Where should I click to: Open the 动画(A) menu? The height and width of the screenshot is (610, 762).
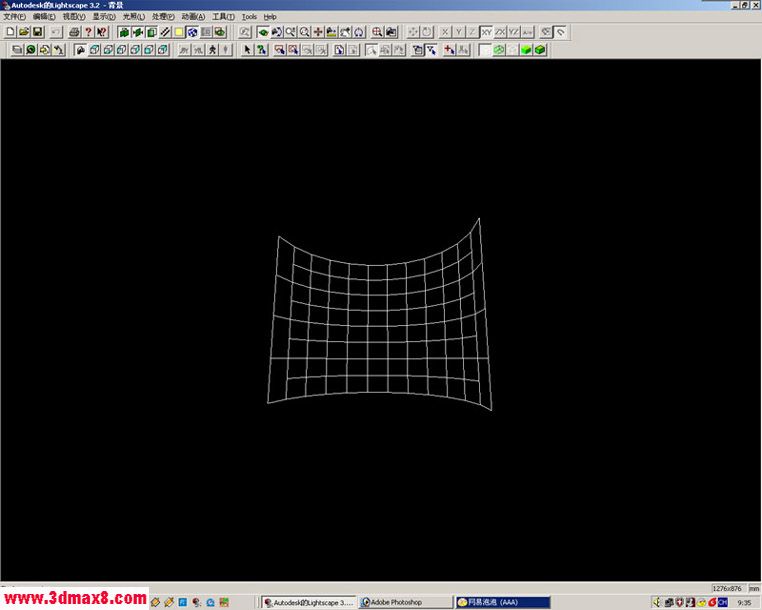pos(193,17)
